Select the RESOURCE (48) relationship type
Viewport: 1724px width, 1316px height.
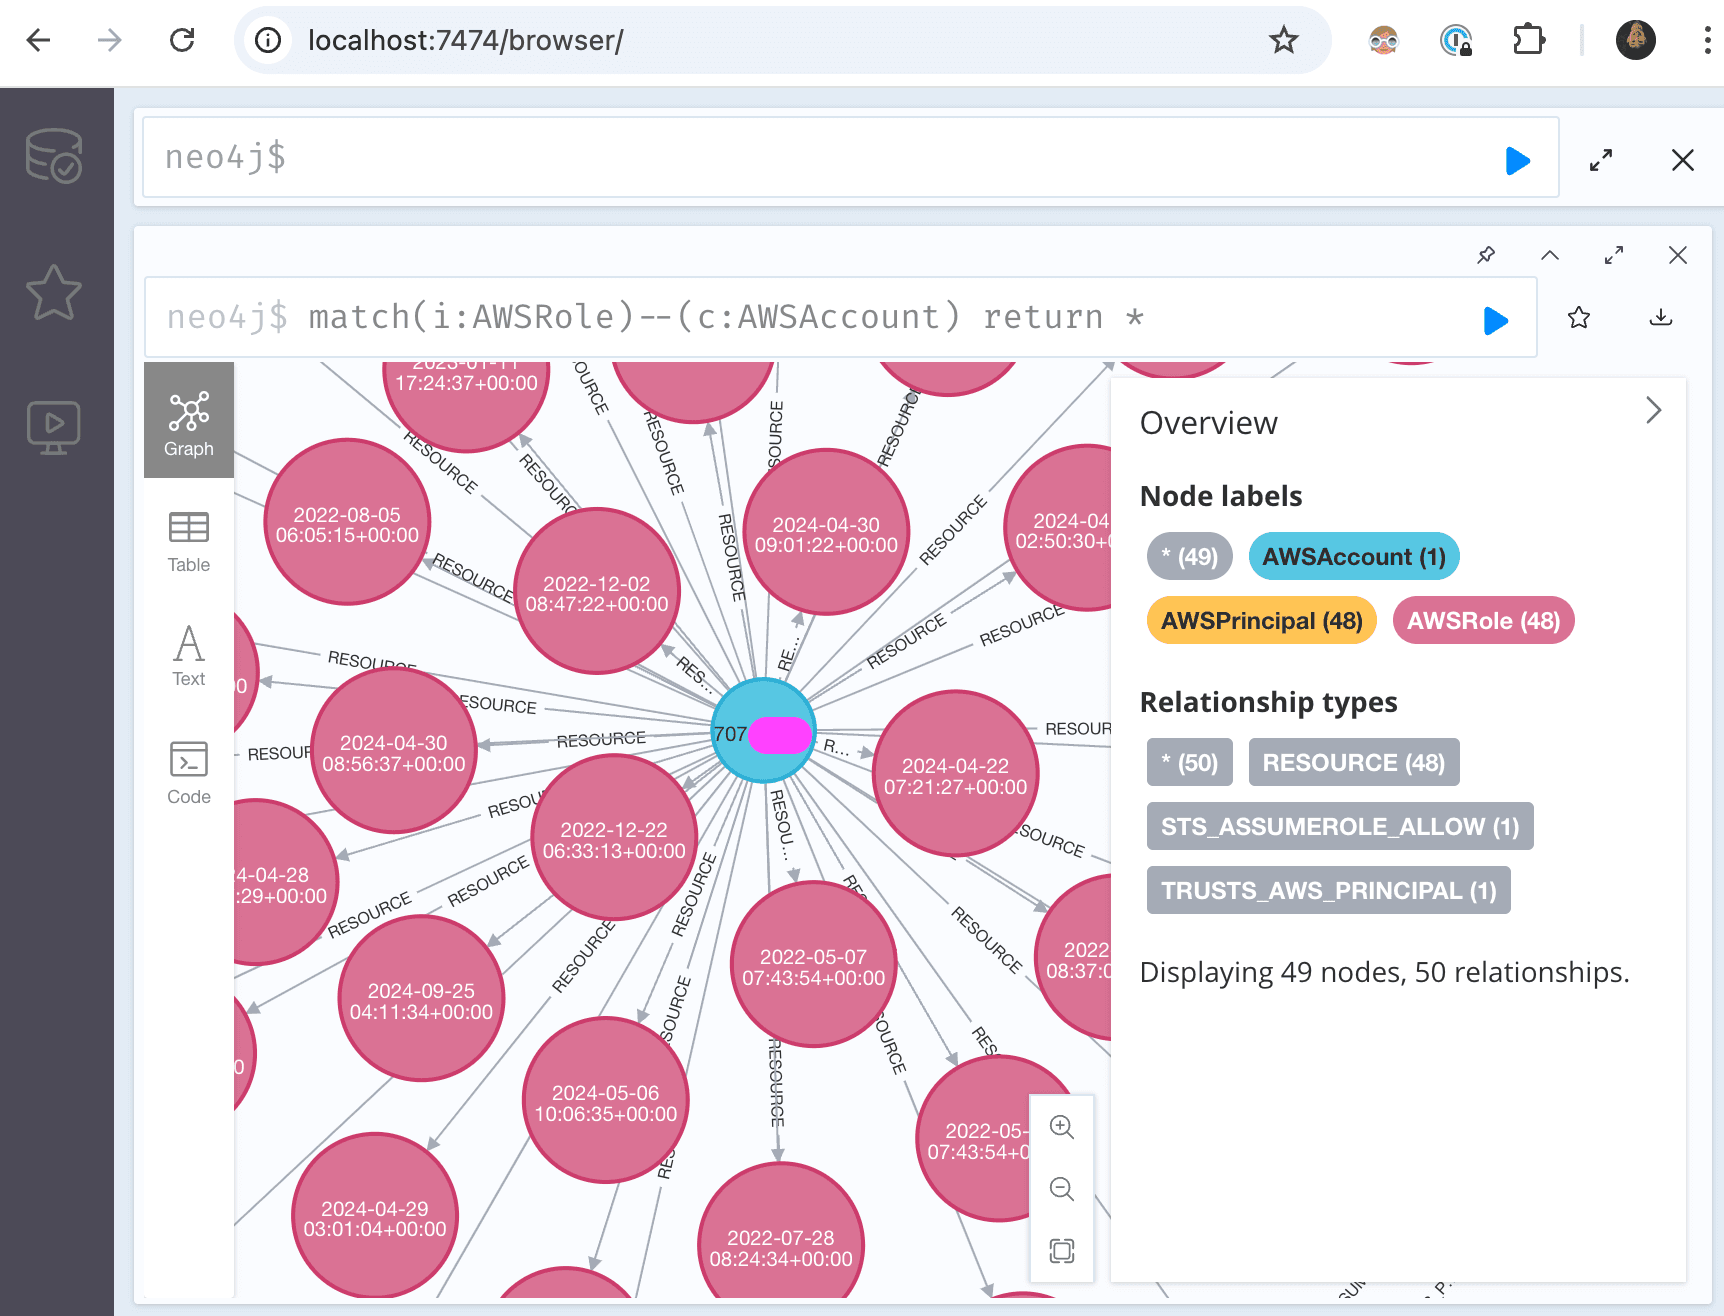(1354, 762)
